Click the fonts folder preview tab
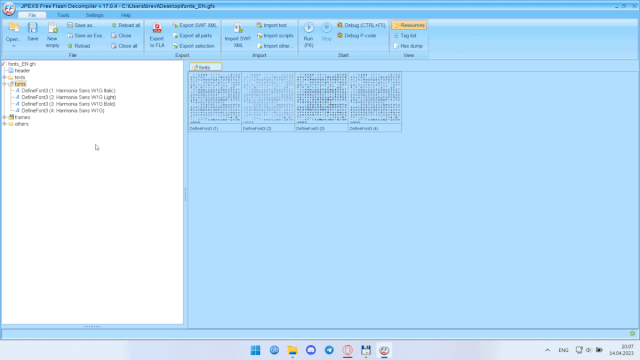 coord(205,67)
